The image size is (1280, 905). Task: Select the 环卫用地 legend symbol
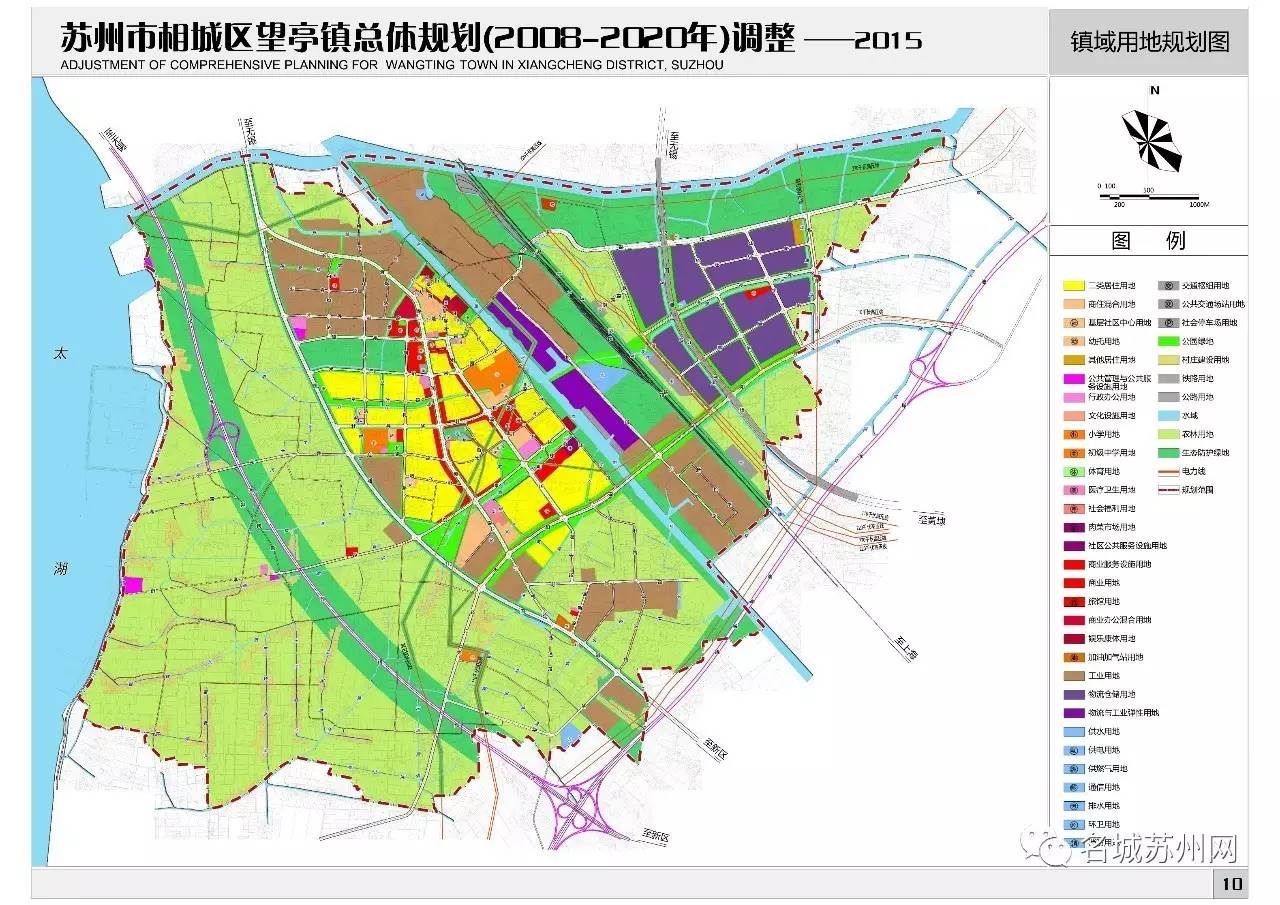coord(1072,823)
